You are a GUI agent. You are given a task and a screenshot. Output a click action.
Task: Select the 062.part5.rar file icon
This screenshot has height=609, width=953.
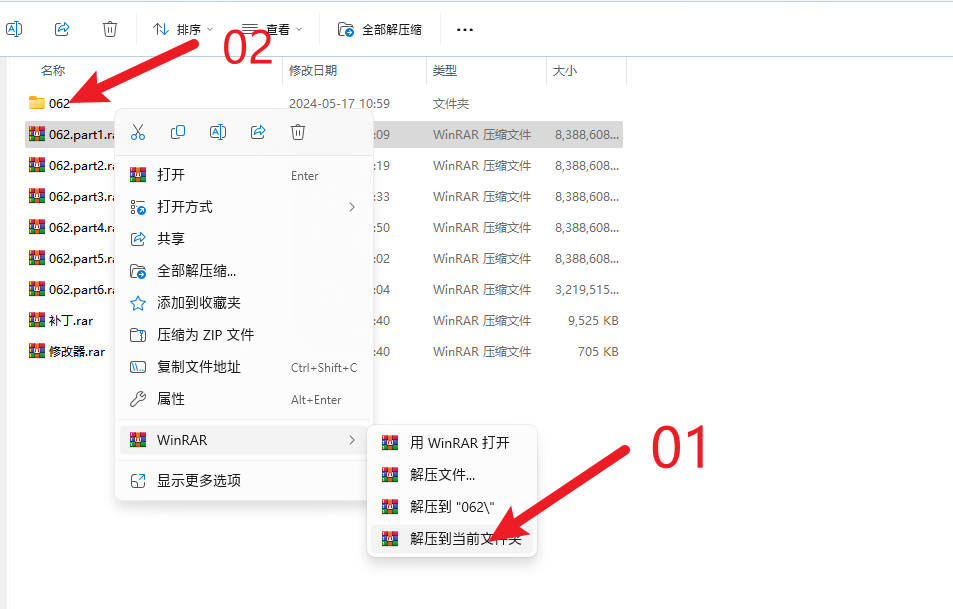[x=37, y=258]
